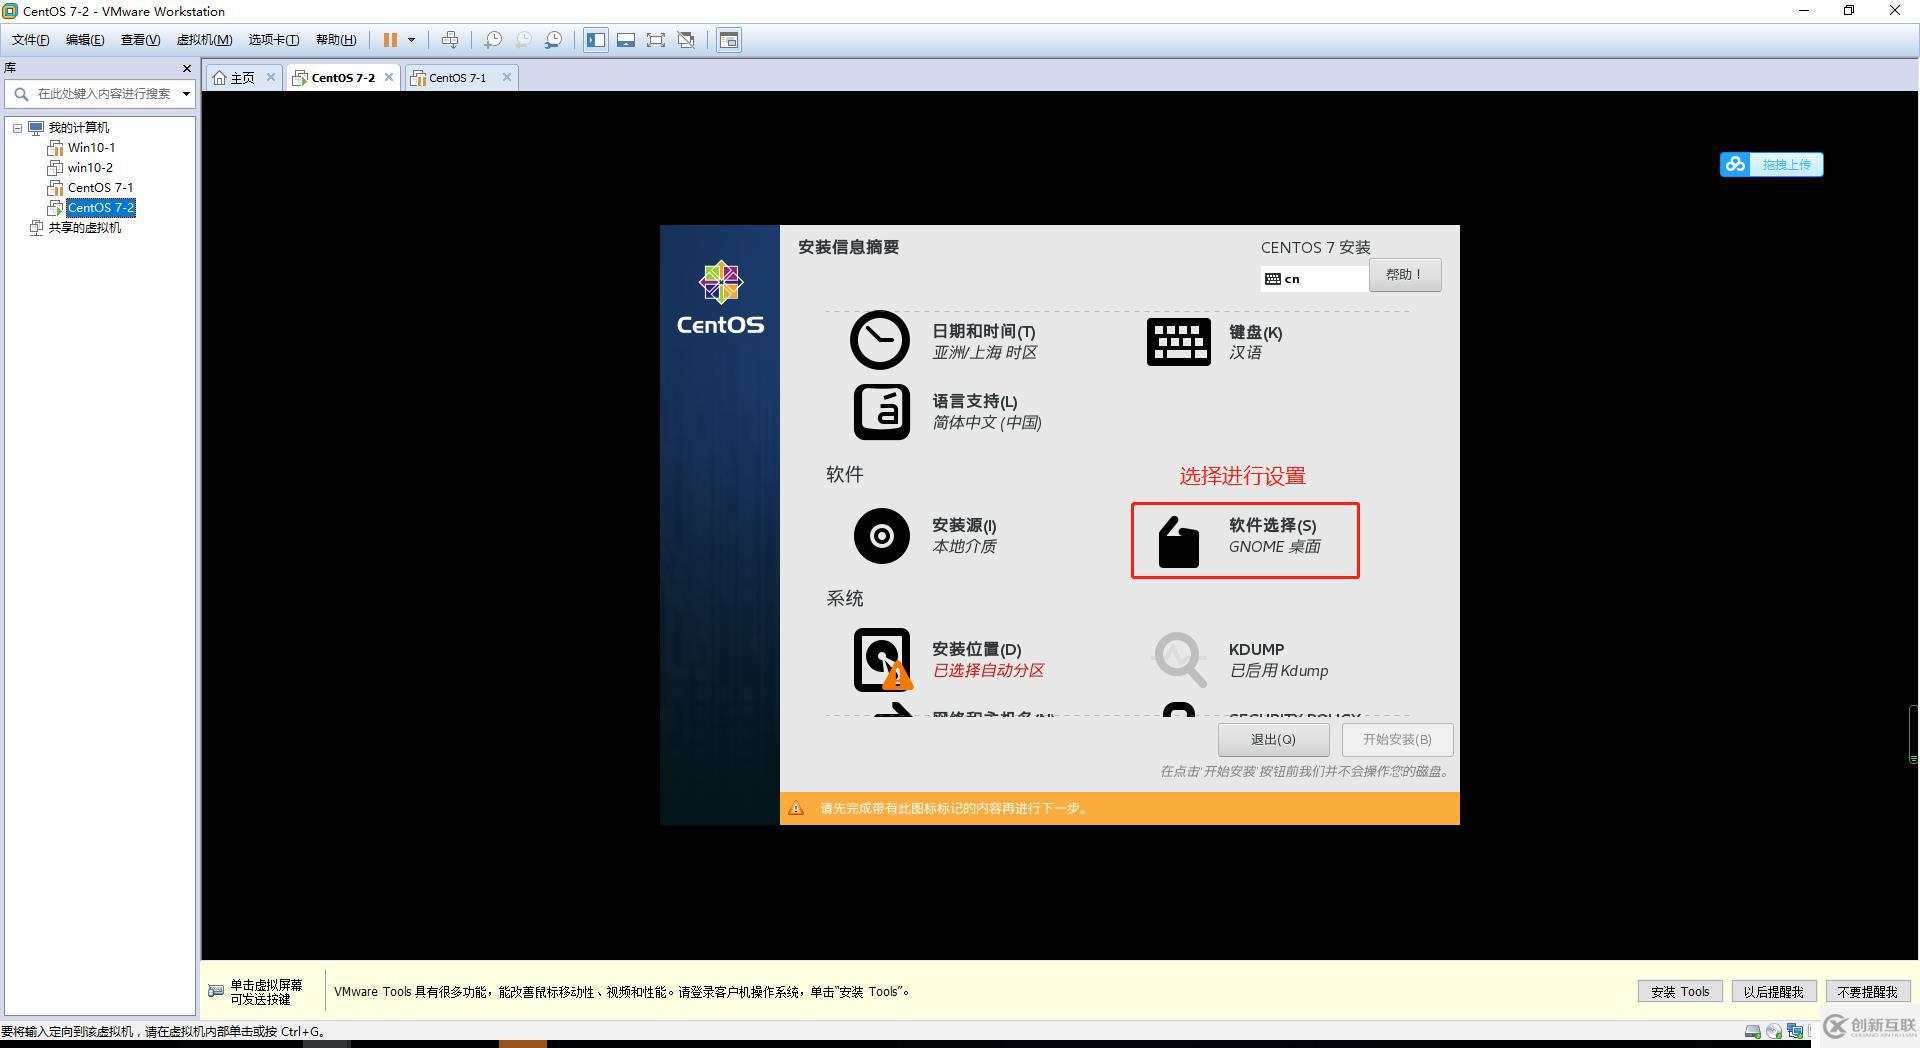
Task: Open the power options dropdown arrow
Action: pyautogui.click(x=411, y=40)
